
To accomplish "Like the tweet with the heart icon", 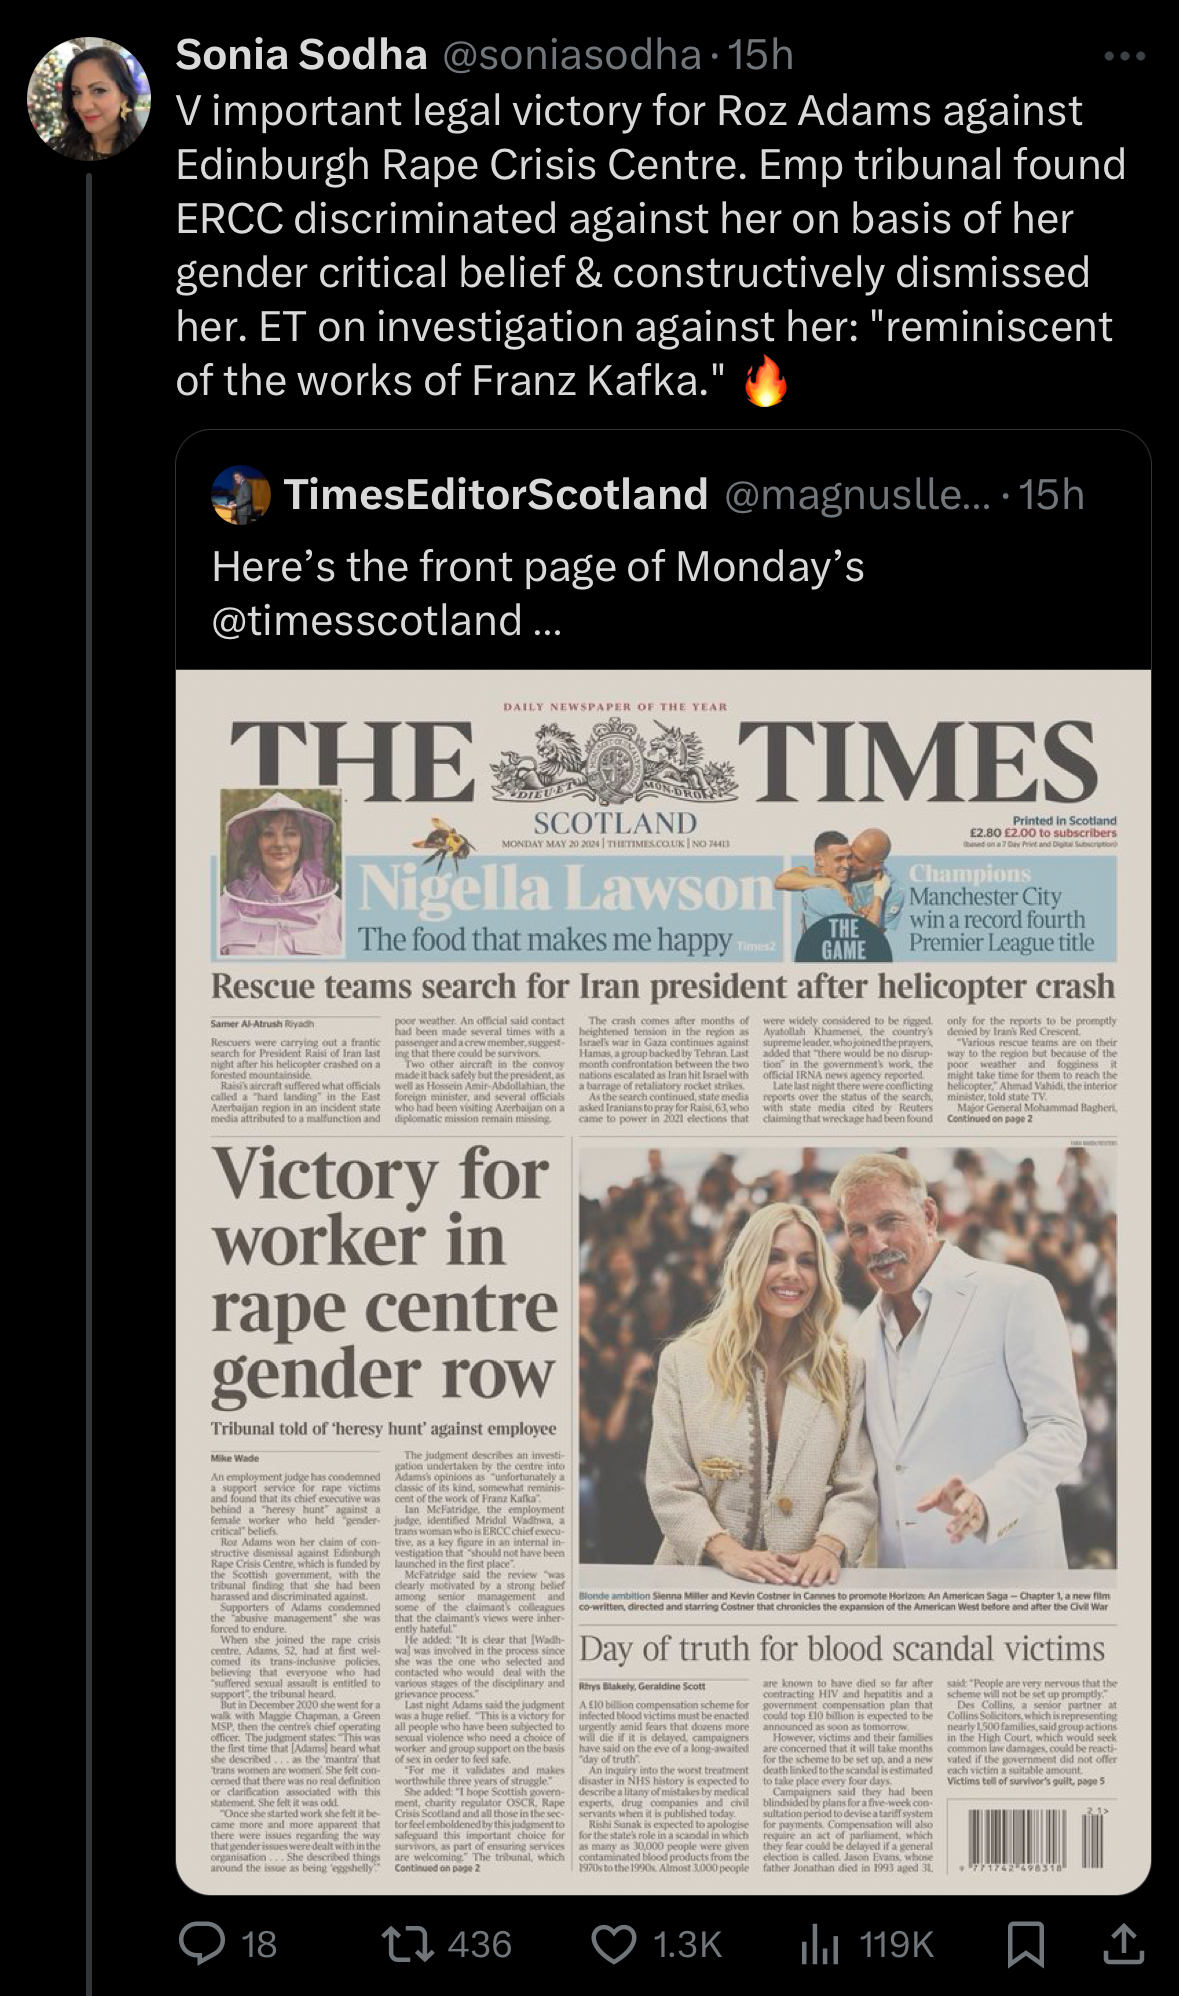I will (x=614, y=1944).
